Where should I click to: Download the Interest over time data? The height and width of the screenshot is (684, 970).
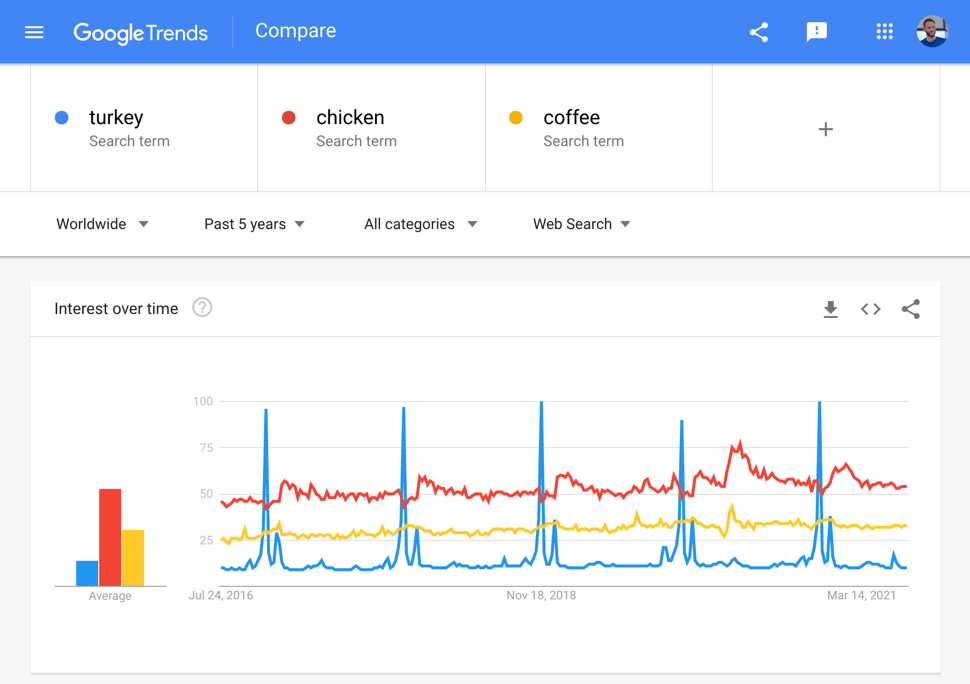coord(830,309)
